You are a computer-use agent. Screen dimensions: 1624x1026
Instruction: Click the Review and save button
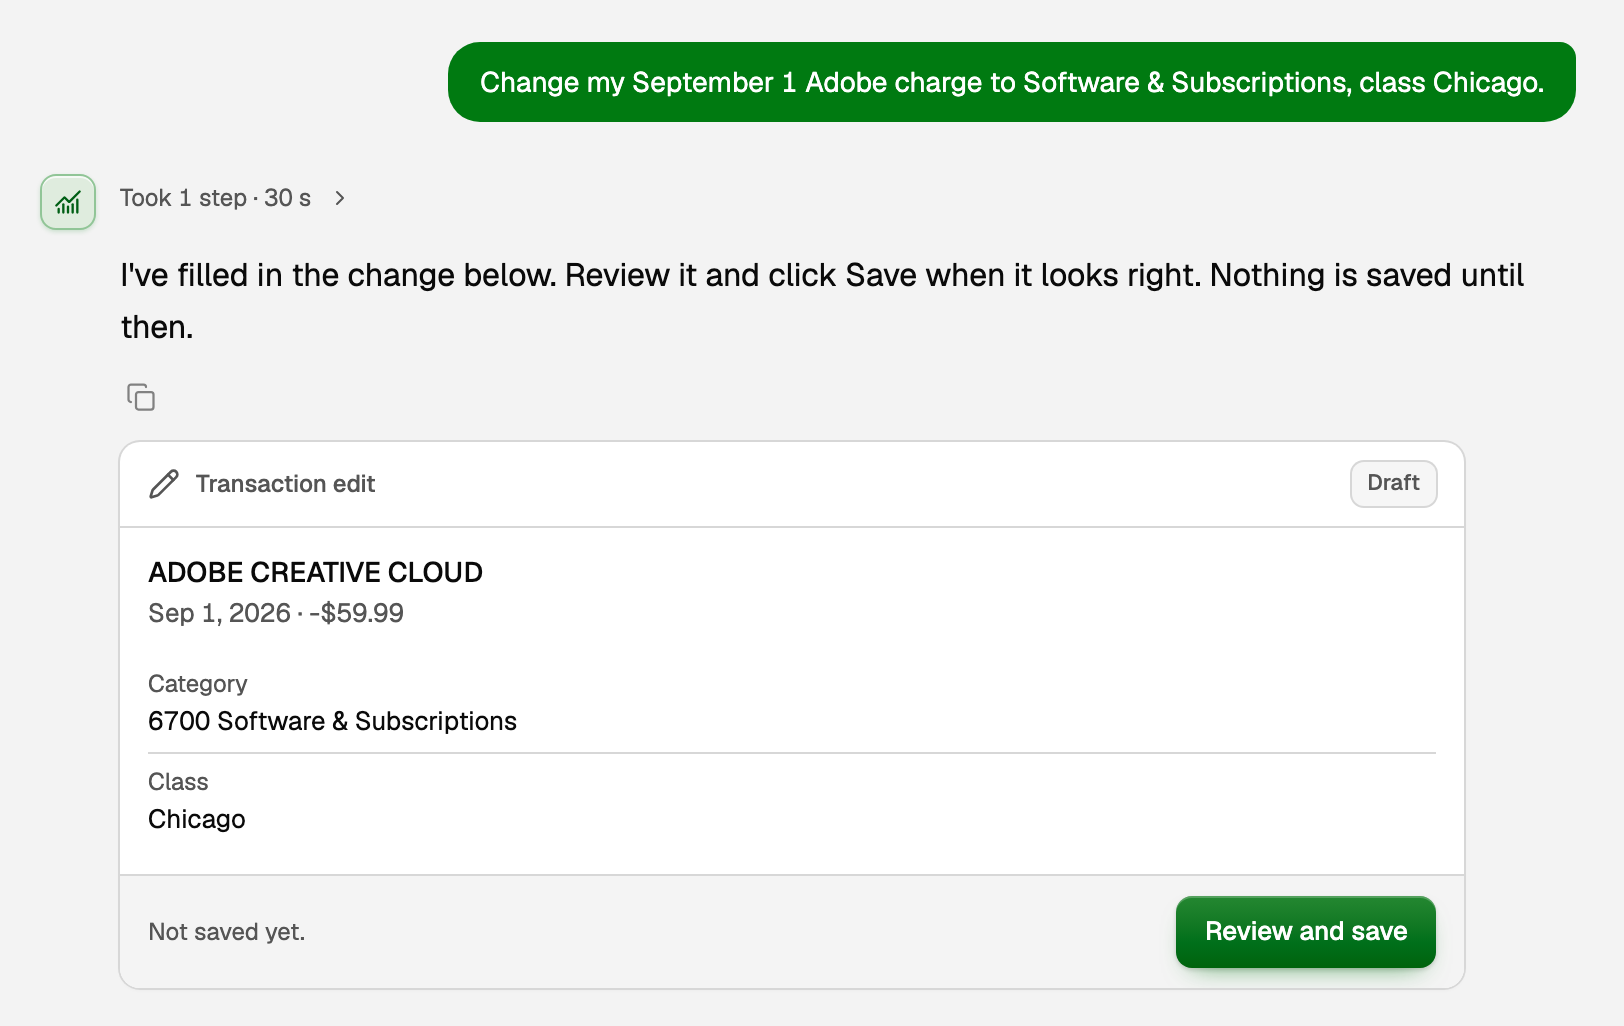tap(1305, 932)
